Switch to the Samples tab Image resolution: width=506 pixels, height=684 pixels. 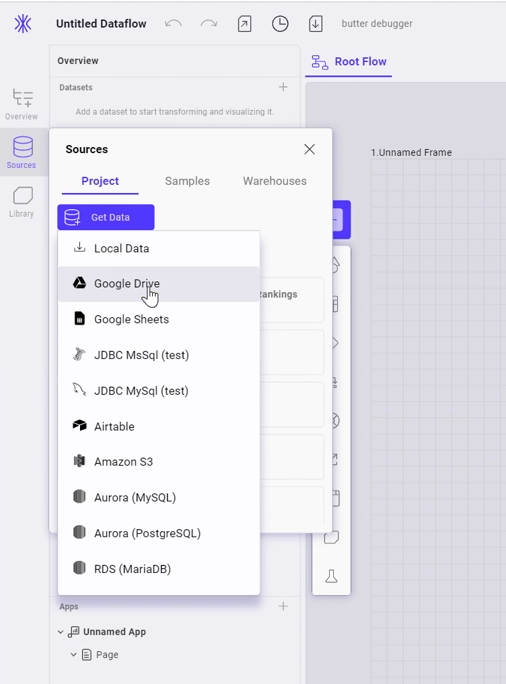click(187, 181)
